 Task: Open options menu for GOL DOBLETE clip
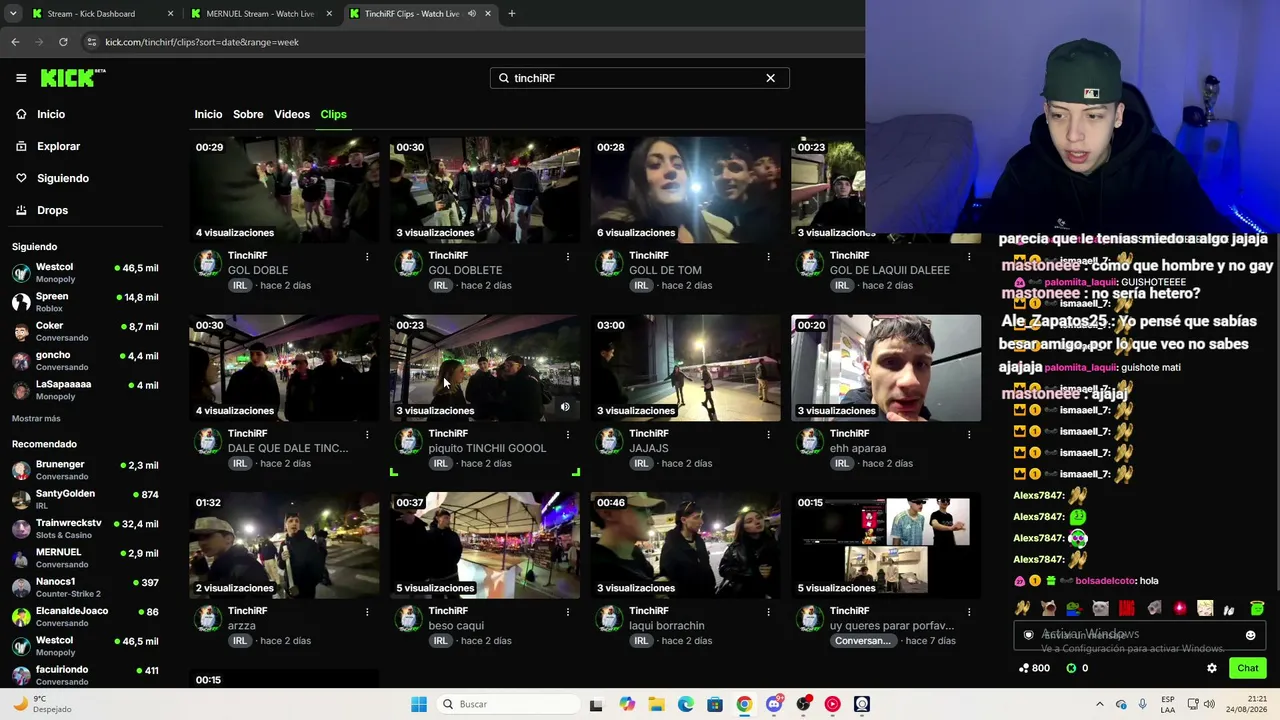(568, 257)
